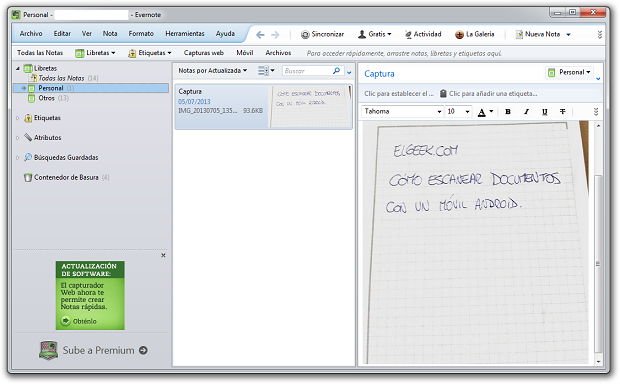Click the search magnifier icon
The width and height of the screenshot is (620, 384).
[336, 71]
